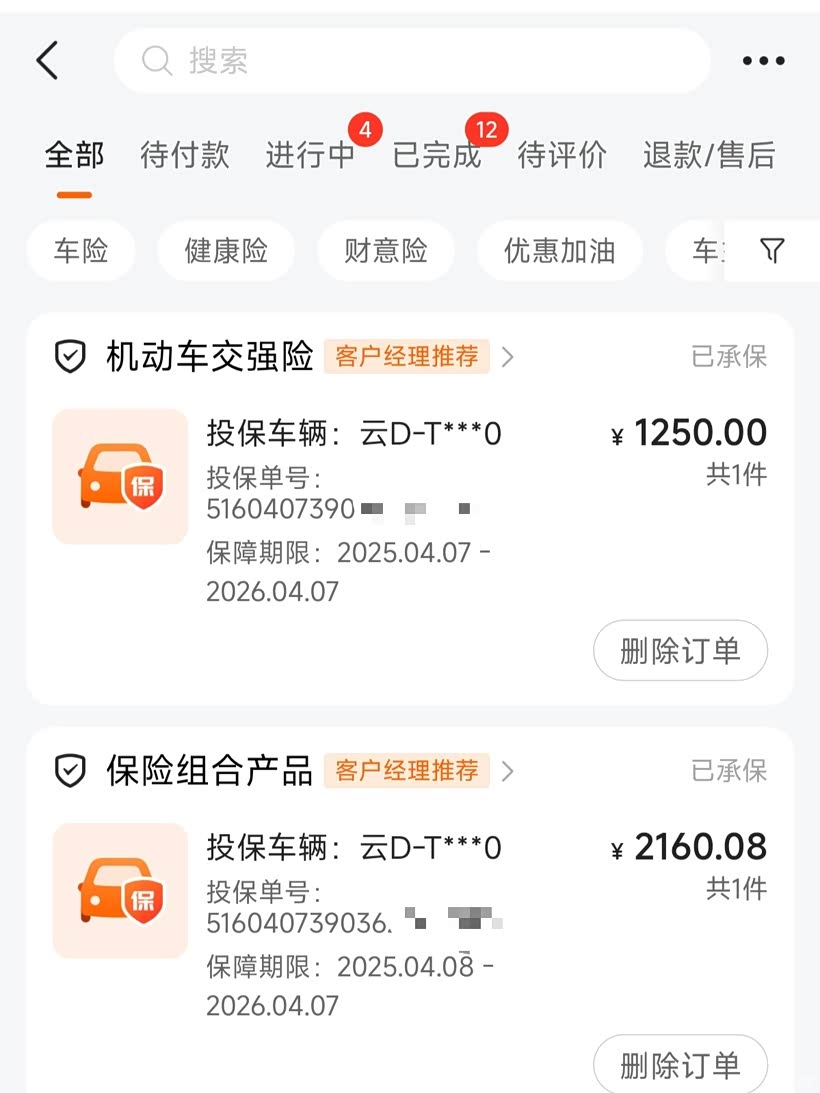Click shield icon beside 机动车交强险
Viewport: 820px width, 1093px height.
click(70, 357)
